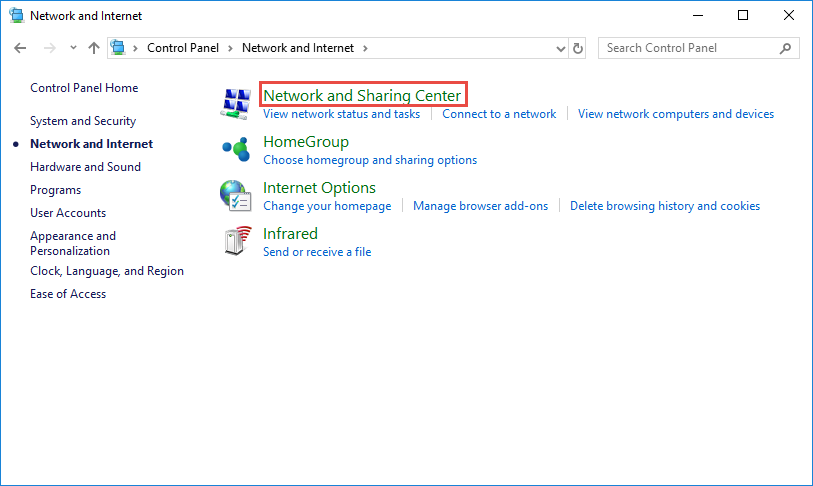This screenshot has width=813, height=486.
Task: Open View network computers and devices
Action: pos(676,114)
